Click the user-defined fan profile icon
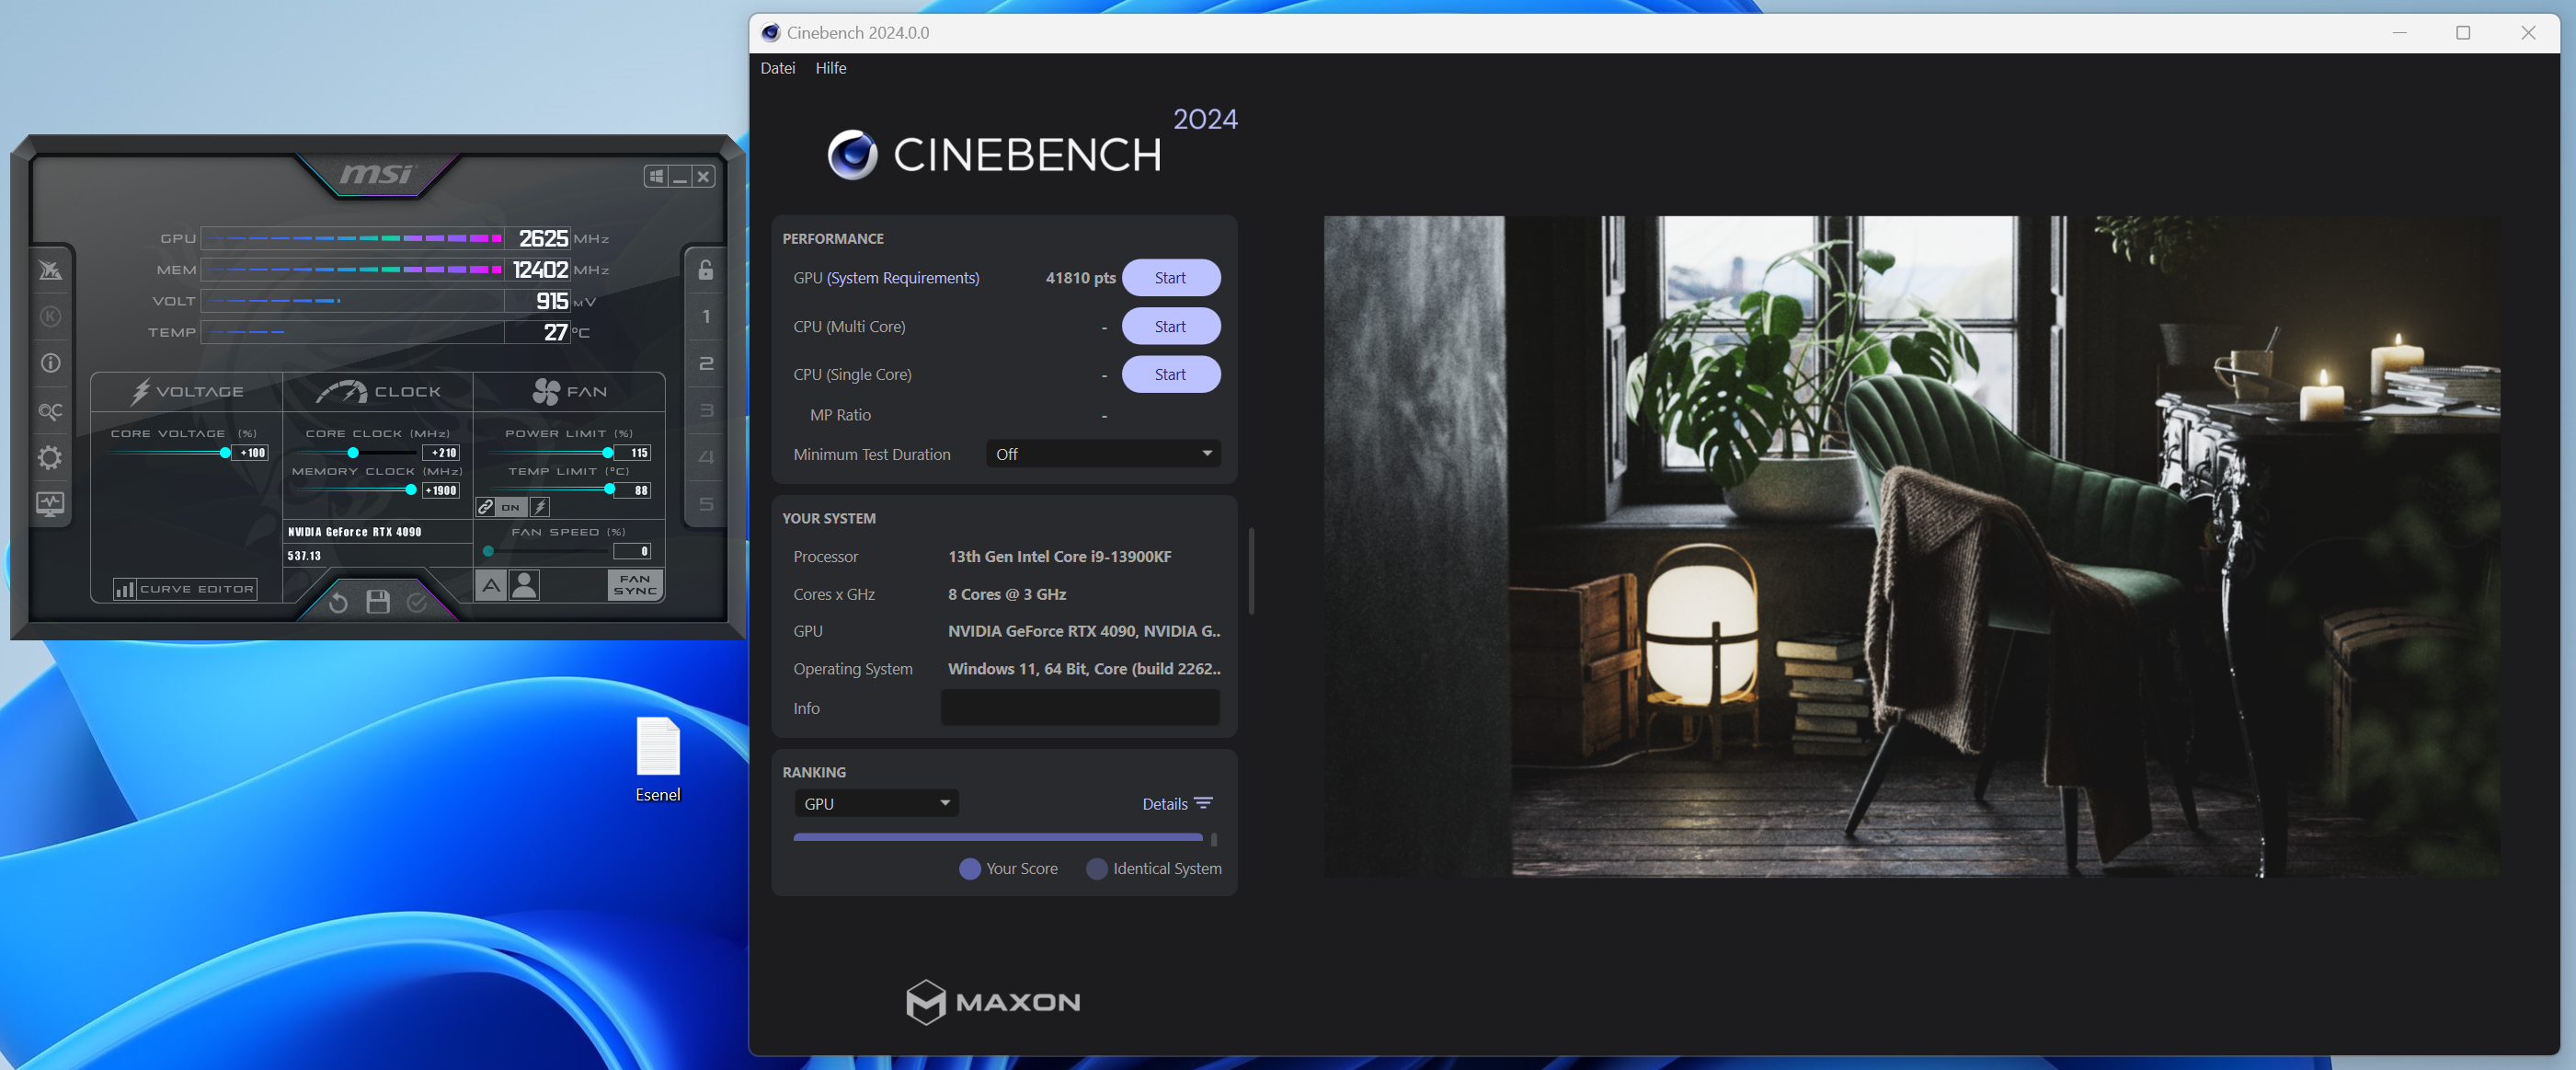 524,585
